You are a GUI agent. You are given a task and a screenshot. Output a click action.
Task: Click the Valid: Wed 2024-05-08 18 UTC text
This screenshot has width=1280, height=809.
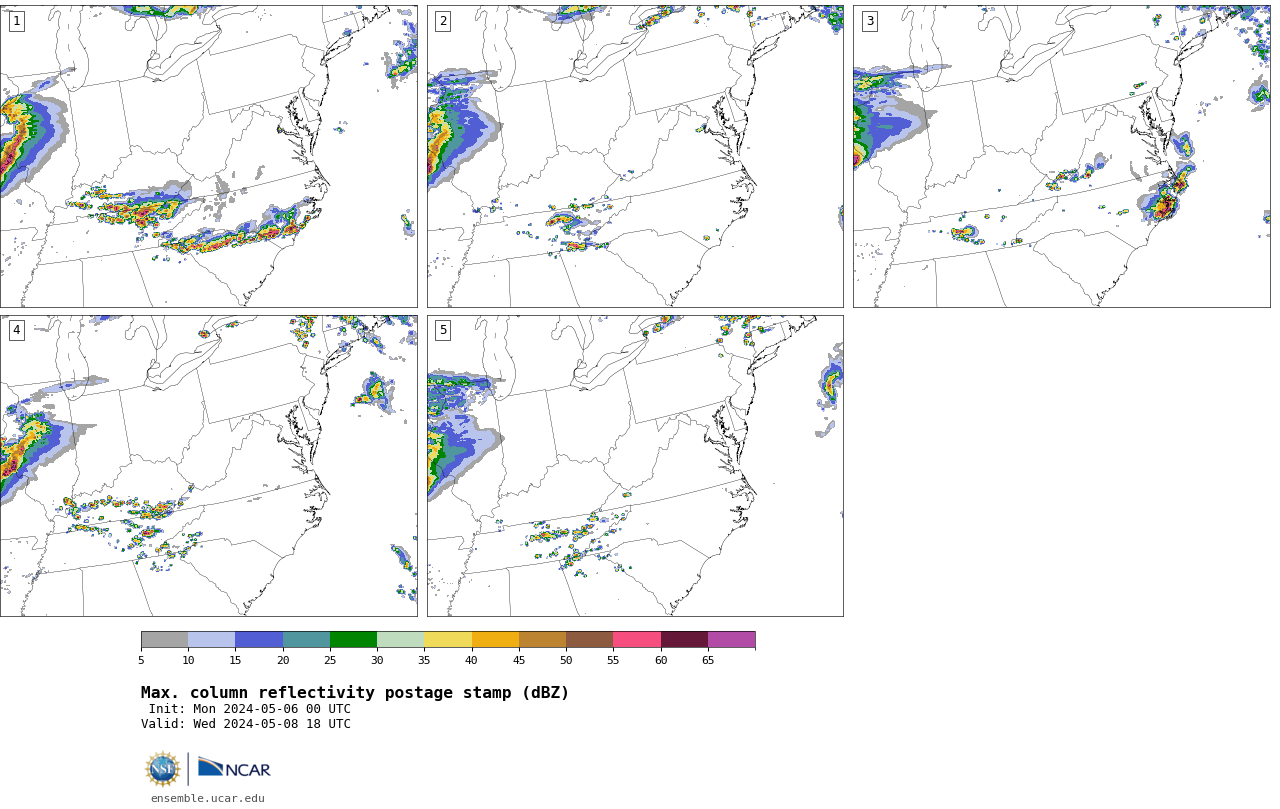246,724
